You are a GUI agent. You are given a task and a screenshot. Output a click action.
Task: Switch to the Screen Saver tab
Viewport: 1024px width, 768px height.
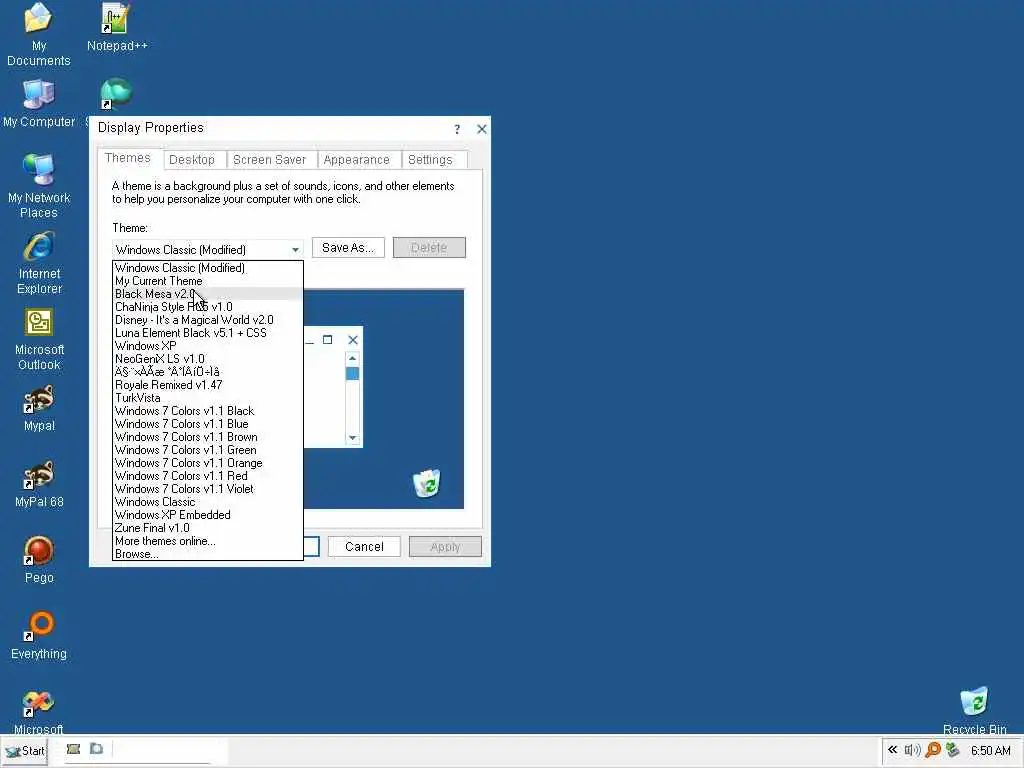(270, 160)
